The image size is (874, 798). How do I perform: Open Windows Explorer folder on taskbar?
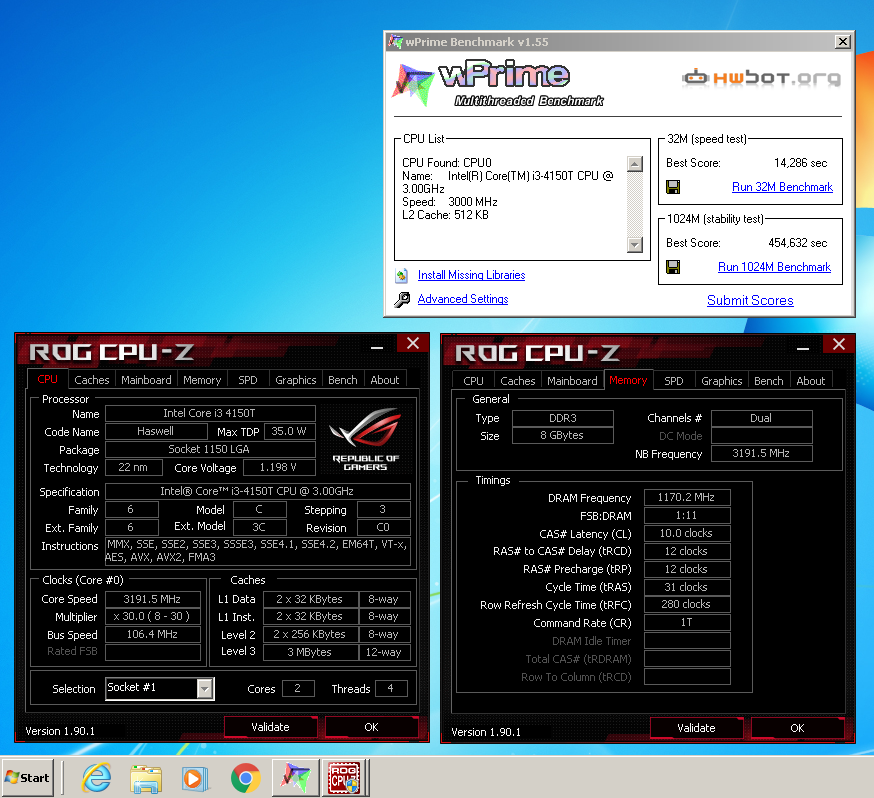(146, 778)
